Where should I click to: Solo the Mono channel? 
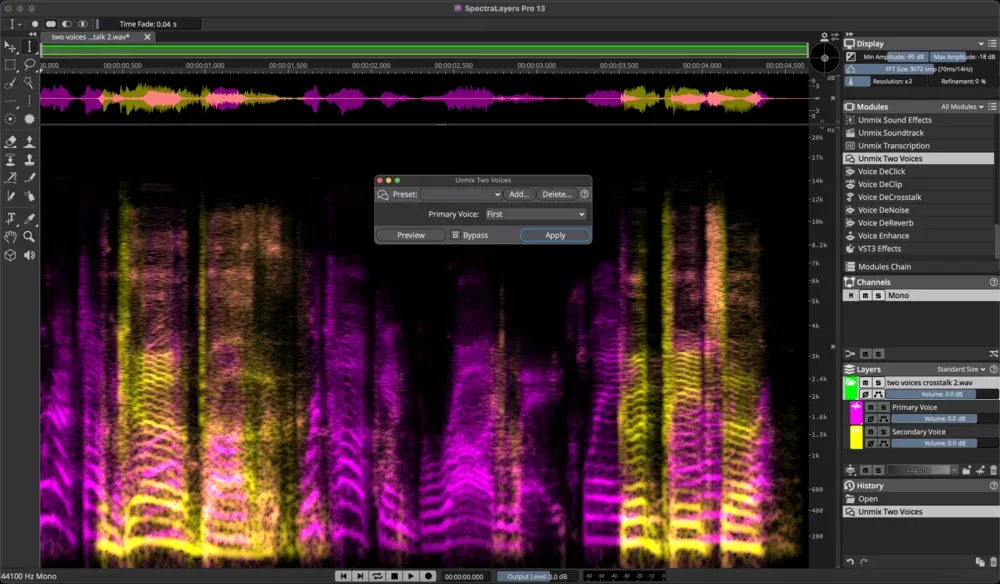[x=878, y=295]
